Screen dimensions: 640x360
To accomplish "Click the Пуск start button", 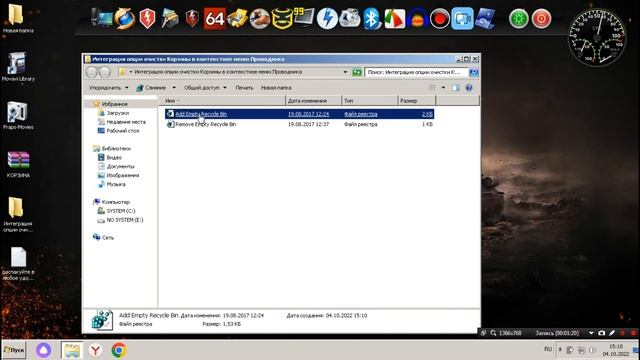I will coord(14,350).
